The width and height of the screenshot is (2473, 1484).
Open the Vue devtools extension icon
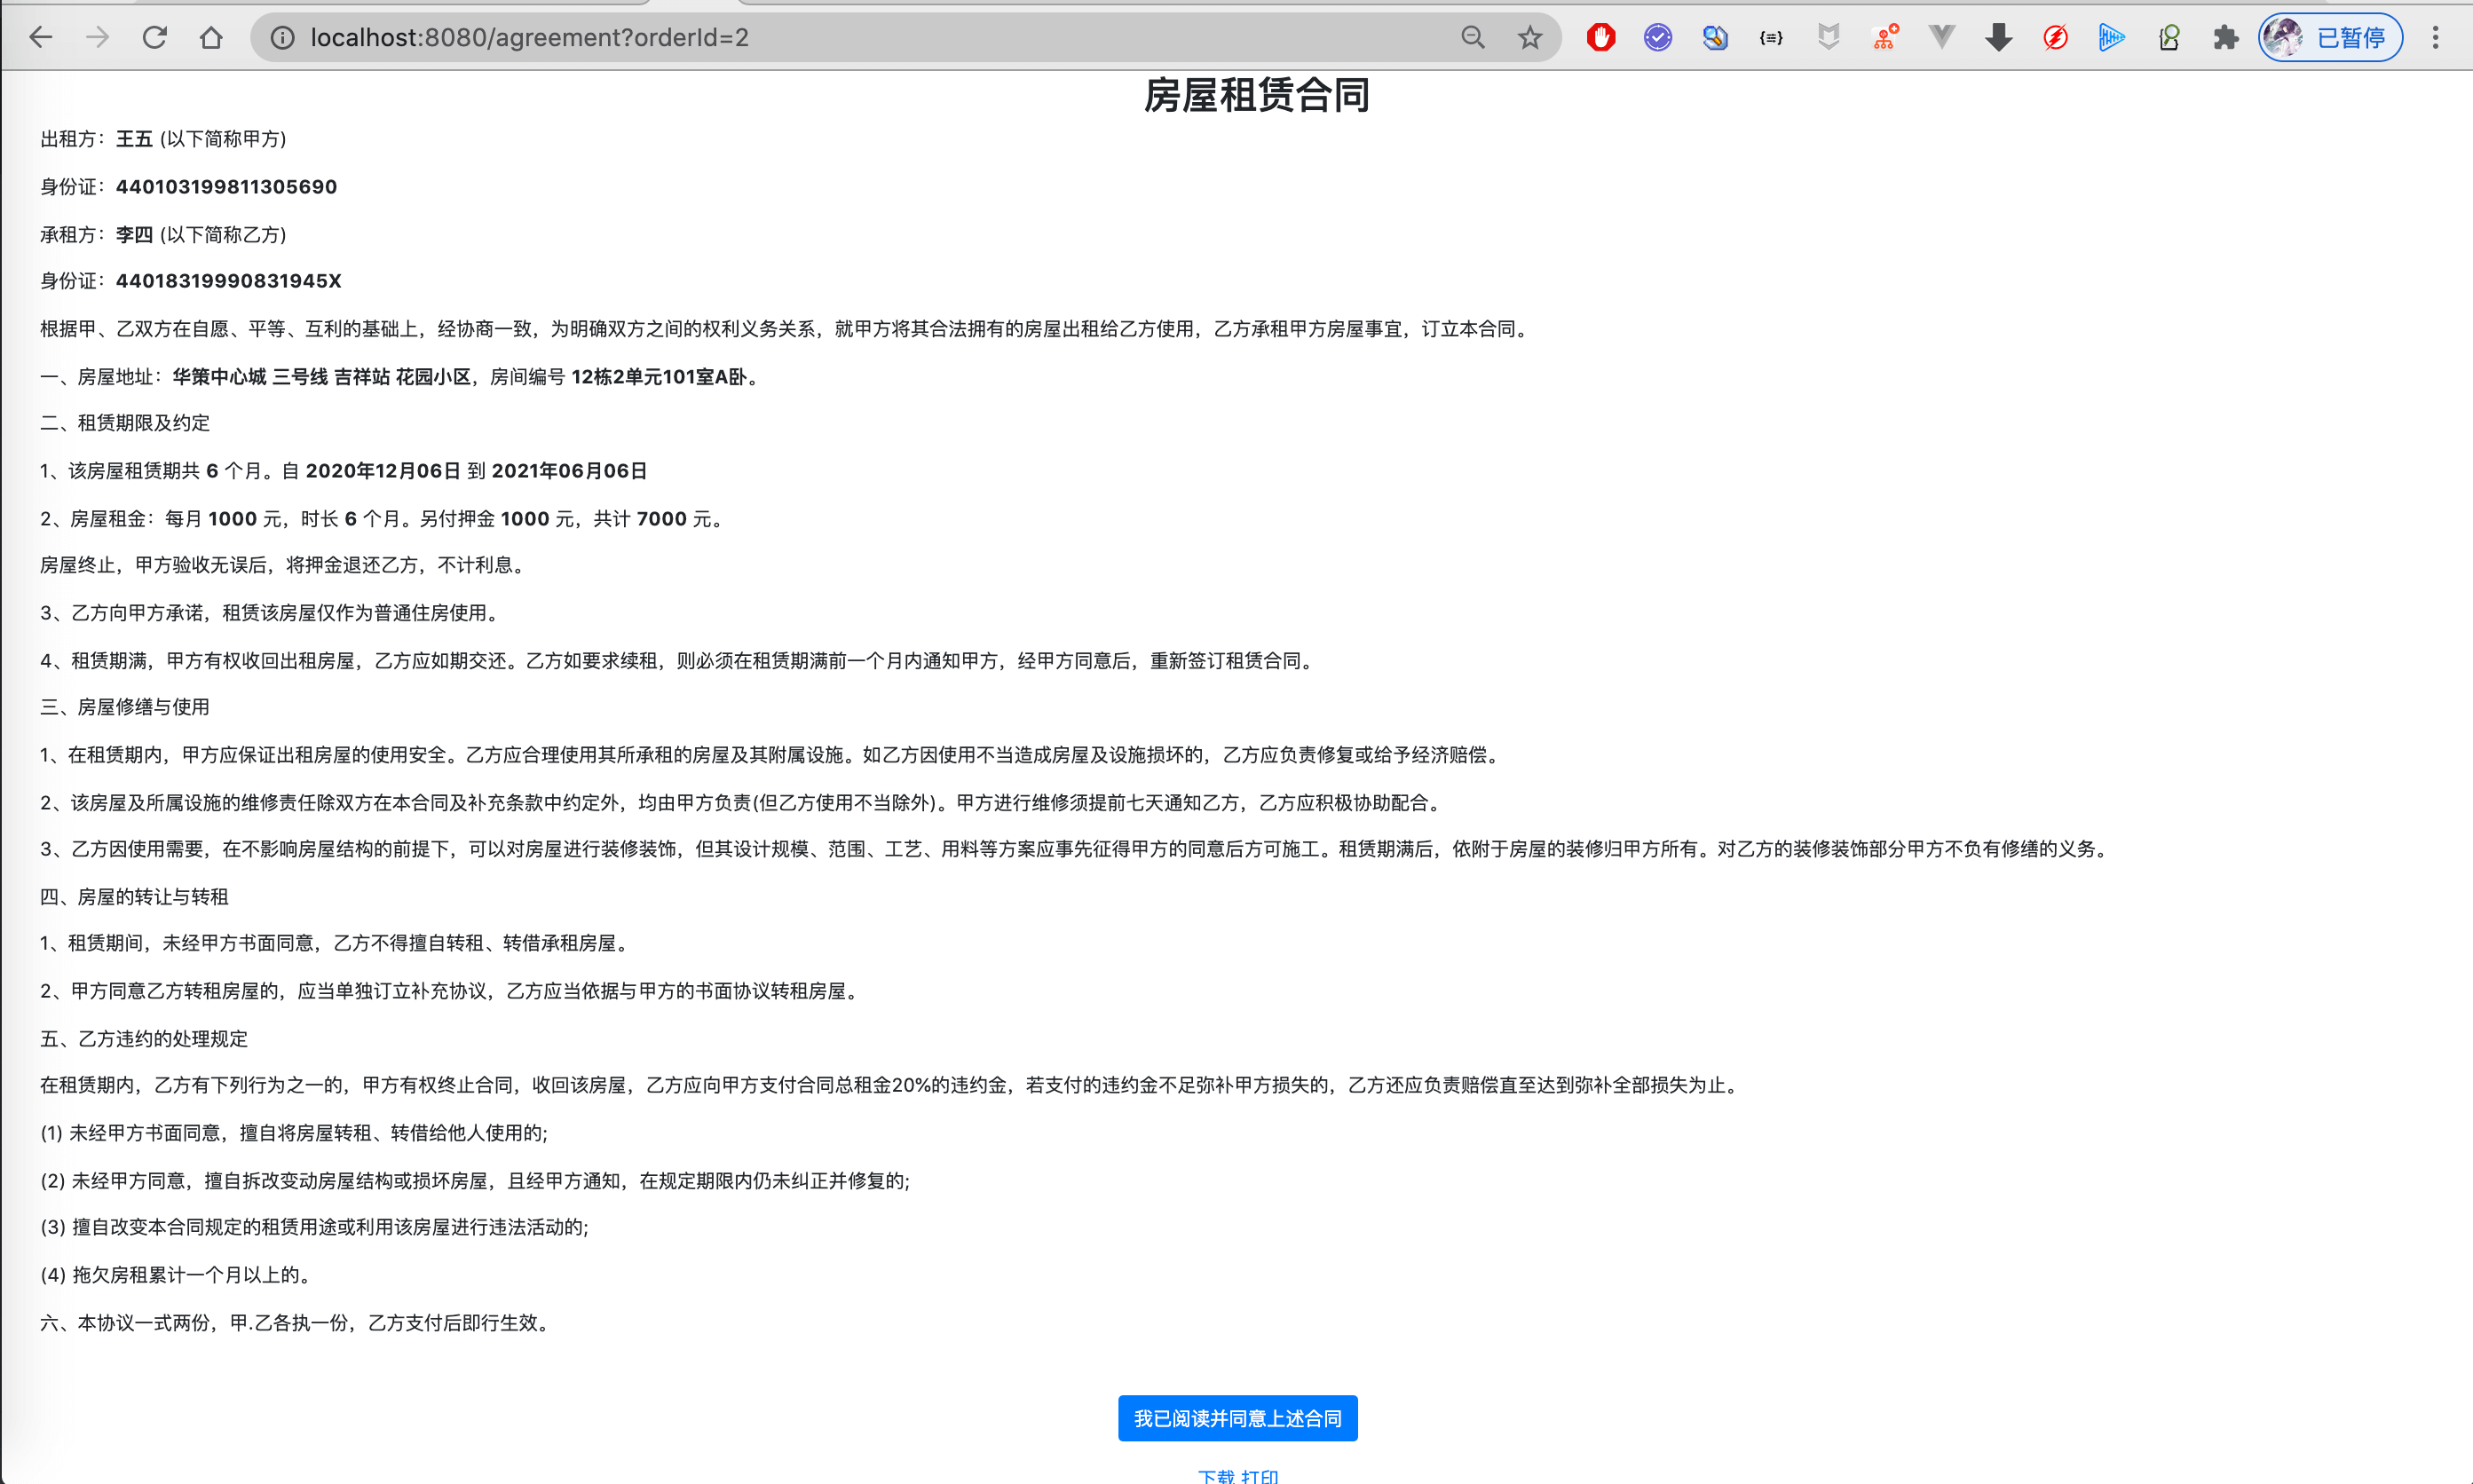1941,38
